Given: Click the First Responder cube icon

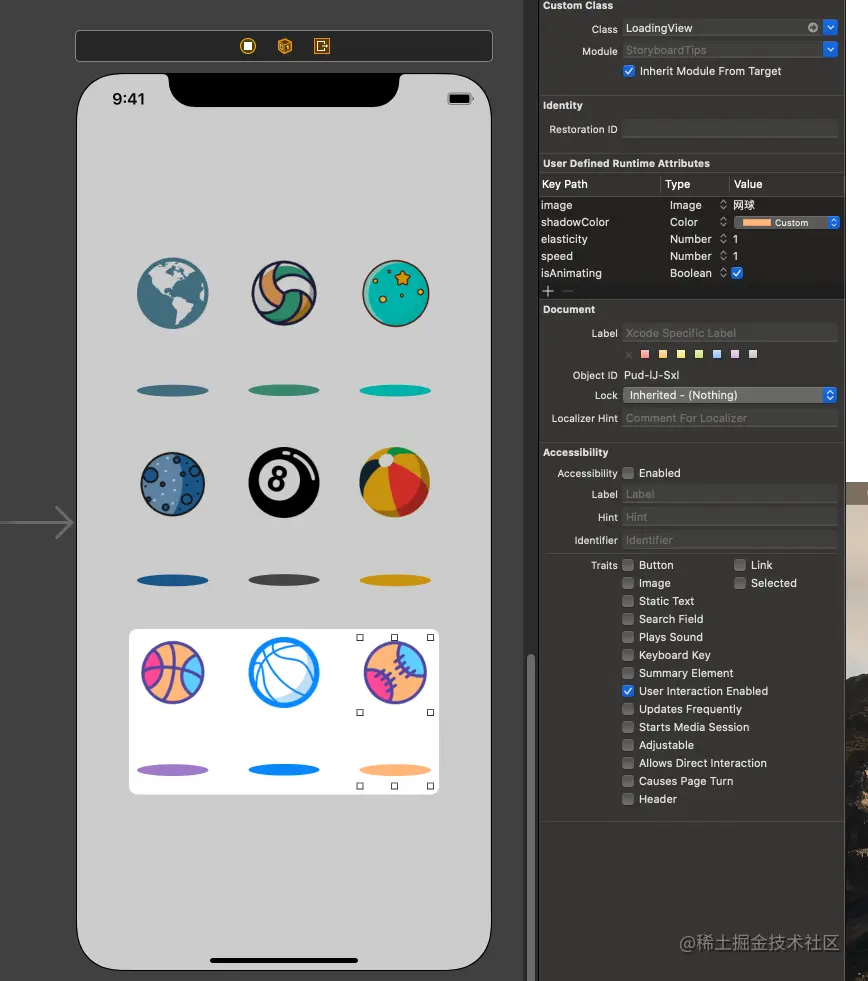Looking at the screenshot, I should [x=285, y=46].
